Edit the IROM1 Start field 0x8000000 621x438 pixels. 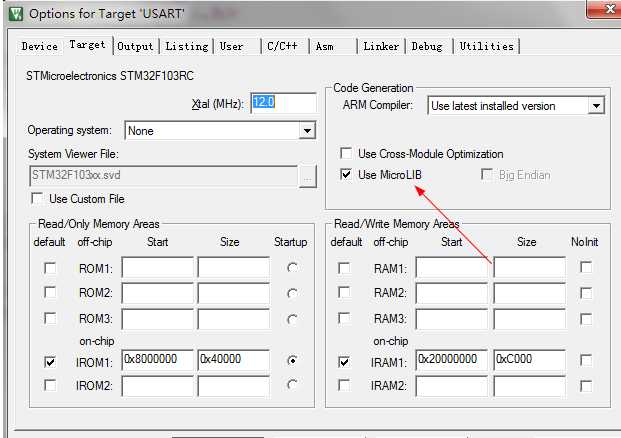[x=157, y=360]
